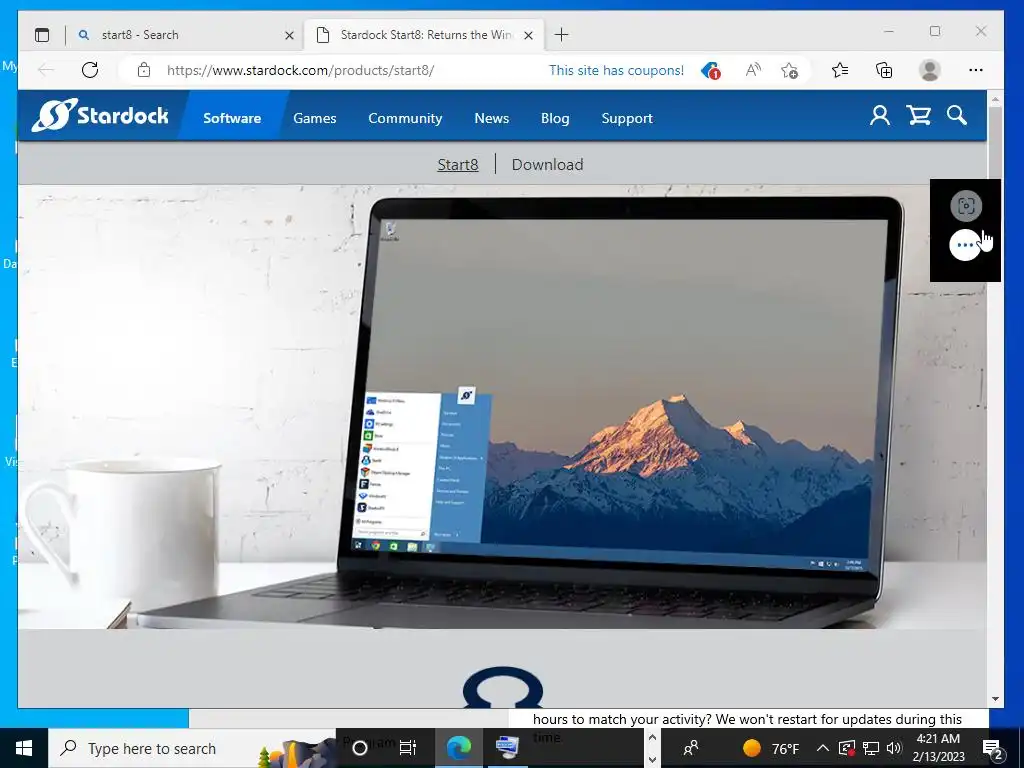Open the monitor app taskbar icon
Viewport: 1024px width, 768px height.
[507, 748]
